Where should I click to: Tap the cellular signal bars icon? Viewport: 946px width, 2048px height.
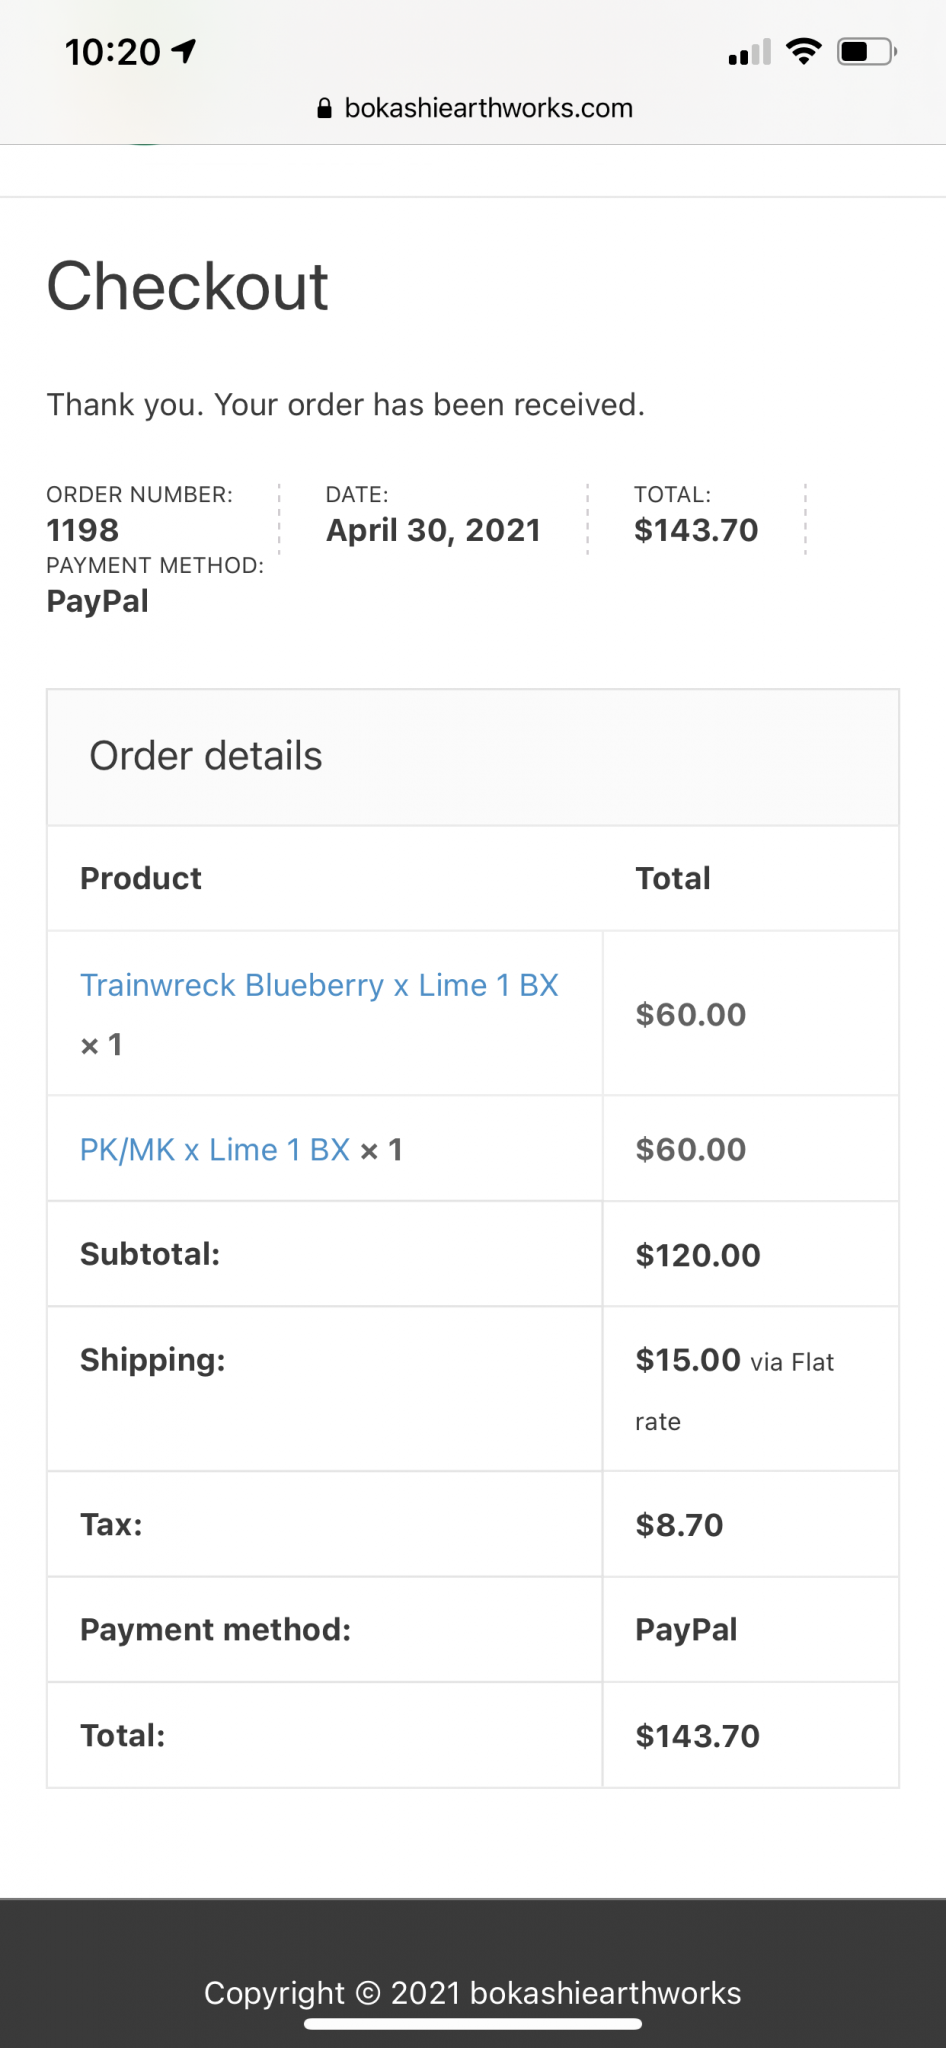(749, 52)
